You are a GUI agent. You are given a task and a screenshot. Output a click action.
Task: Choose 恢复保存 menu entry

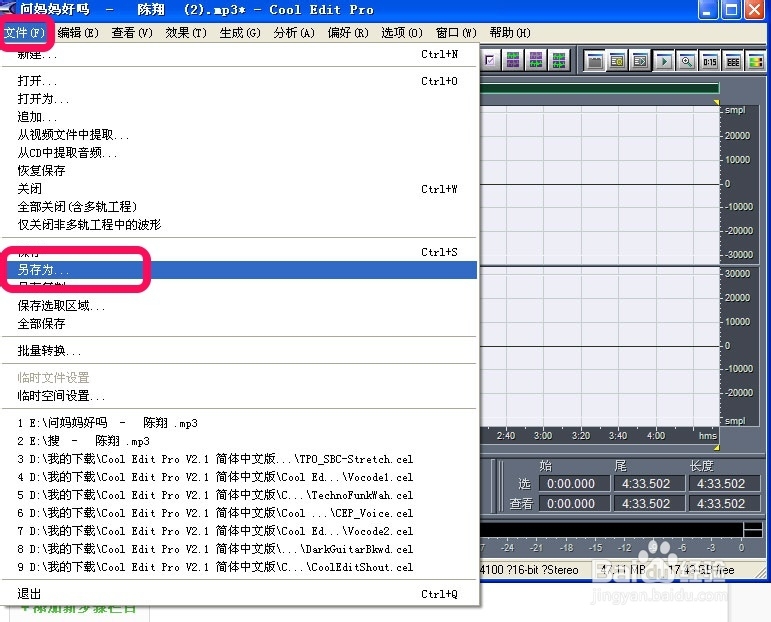(239, 171)
